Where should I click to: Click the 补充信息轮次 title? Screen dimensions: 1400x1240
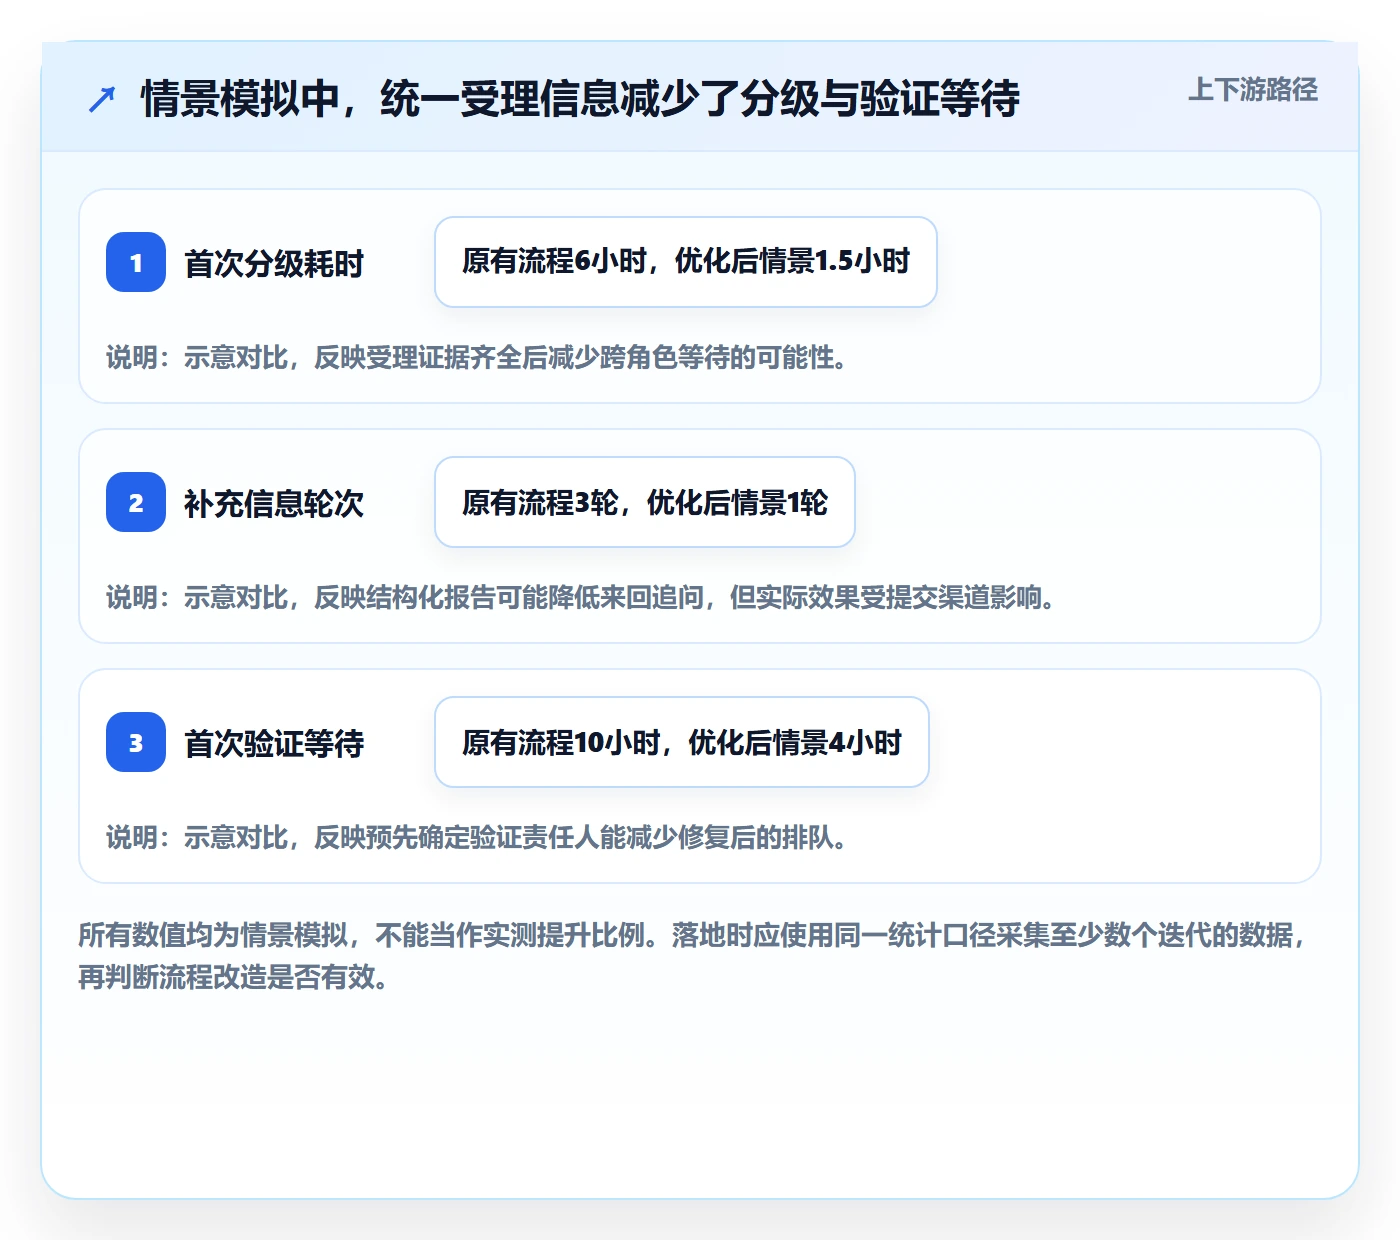point(274,503)
